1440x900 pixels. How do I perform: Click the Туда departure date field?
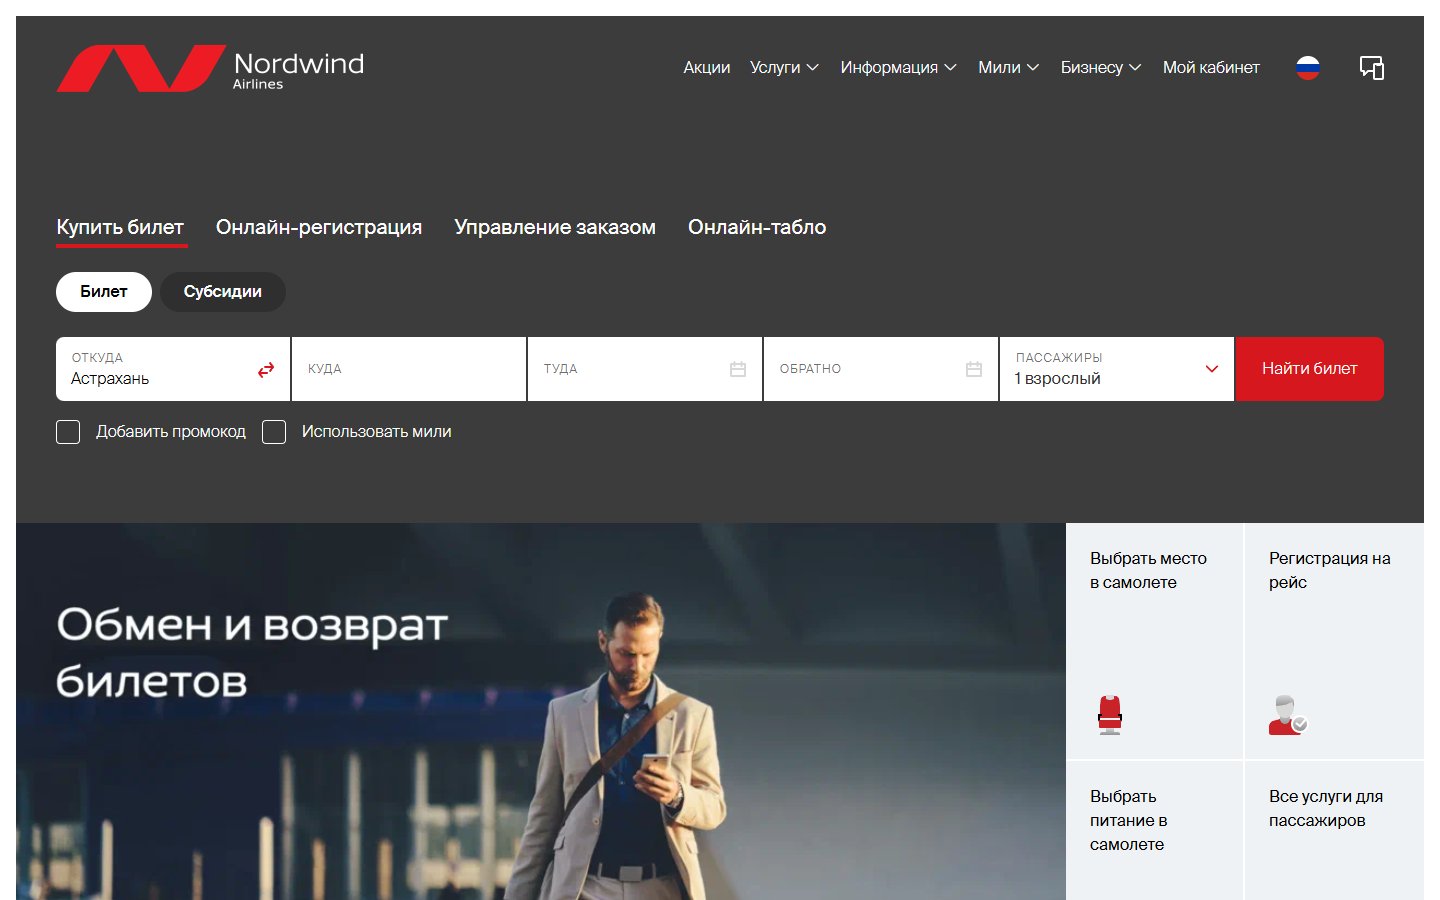pos(645,369)
